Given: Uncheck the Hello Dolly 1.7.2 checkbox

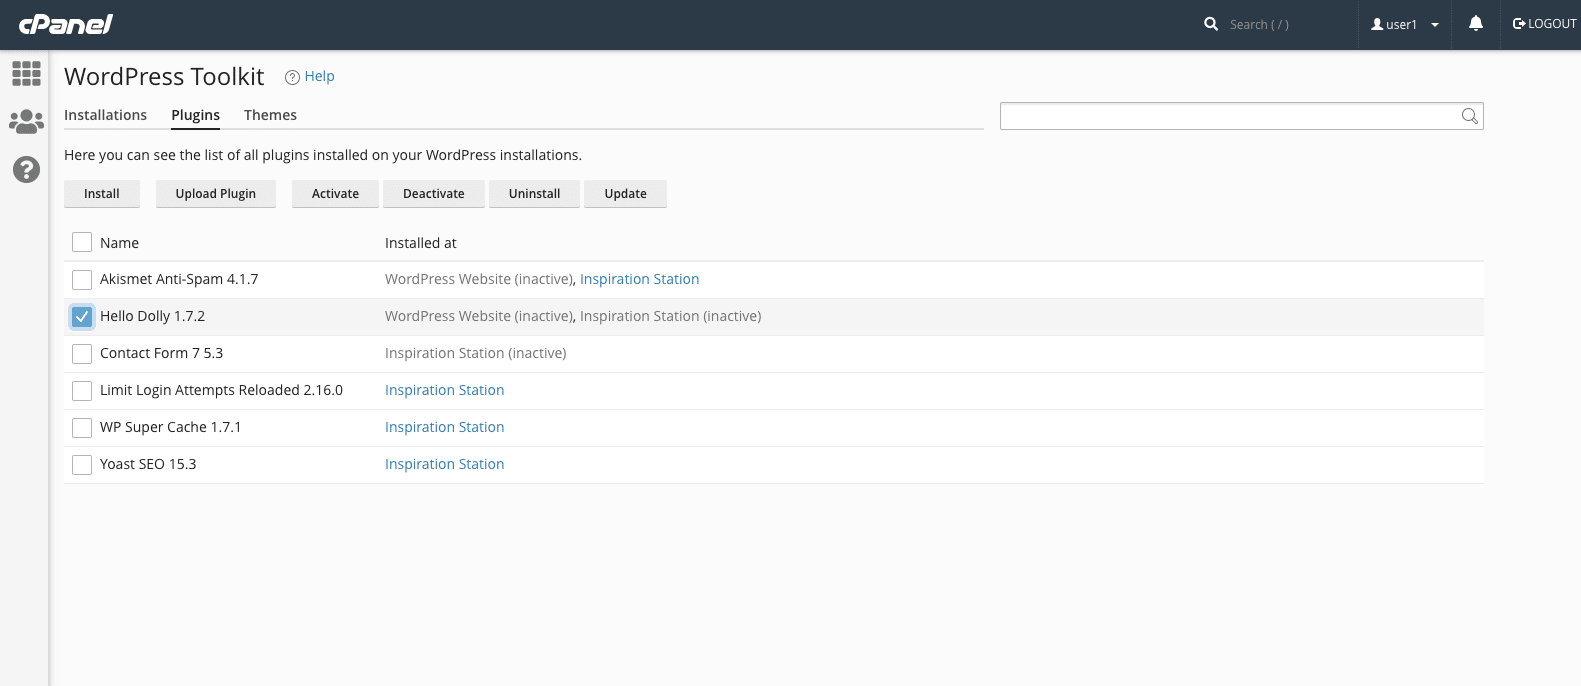Looking at the screenshot, I should [x=82, y=317].
